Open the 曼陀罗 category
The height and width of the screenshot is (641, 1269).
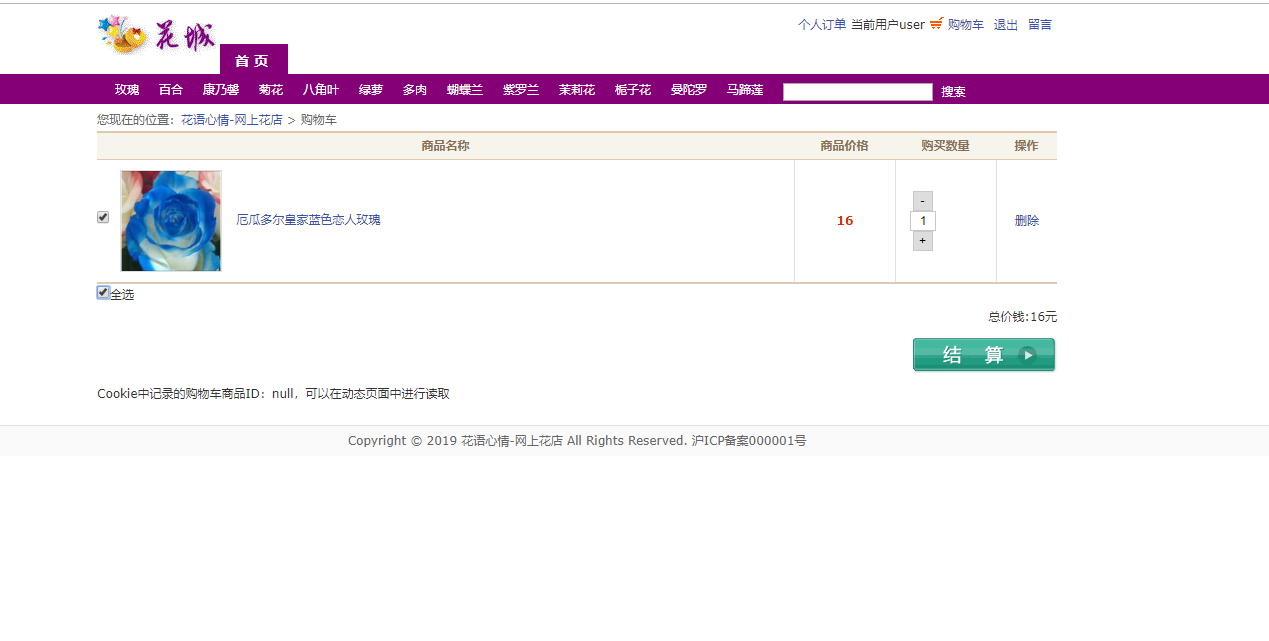(688, 89)
